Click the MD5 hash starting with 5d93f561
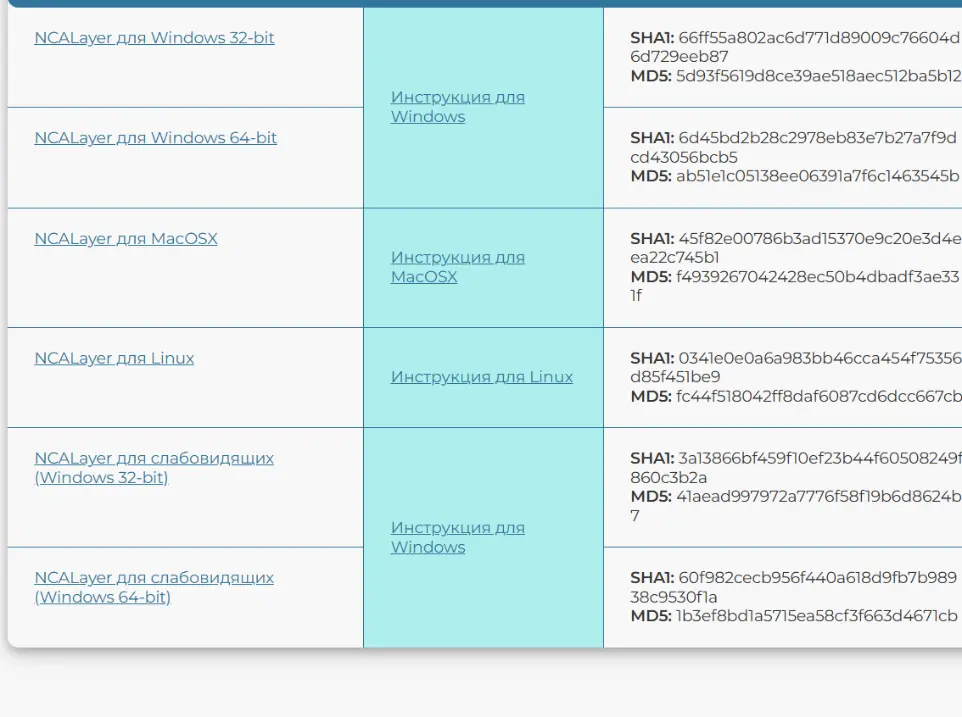Screen dimensions: 962x717 point(817,75)
